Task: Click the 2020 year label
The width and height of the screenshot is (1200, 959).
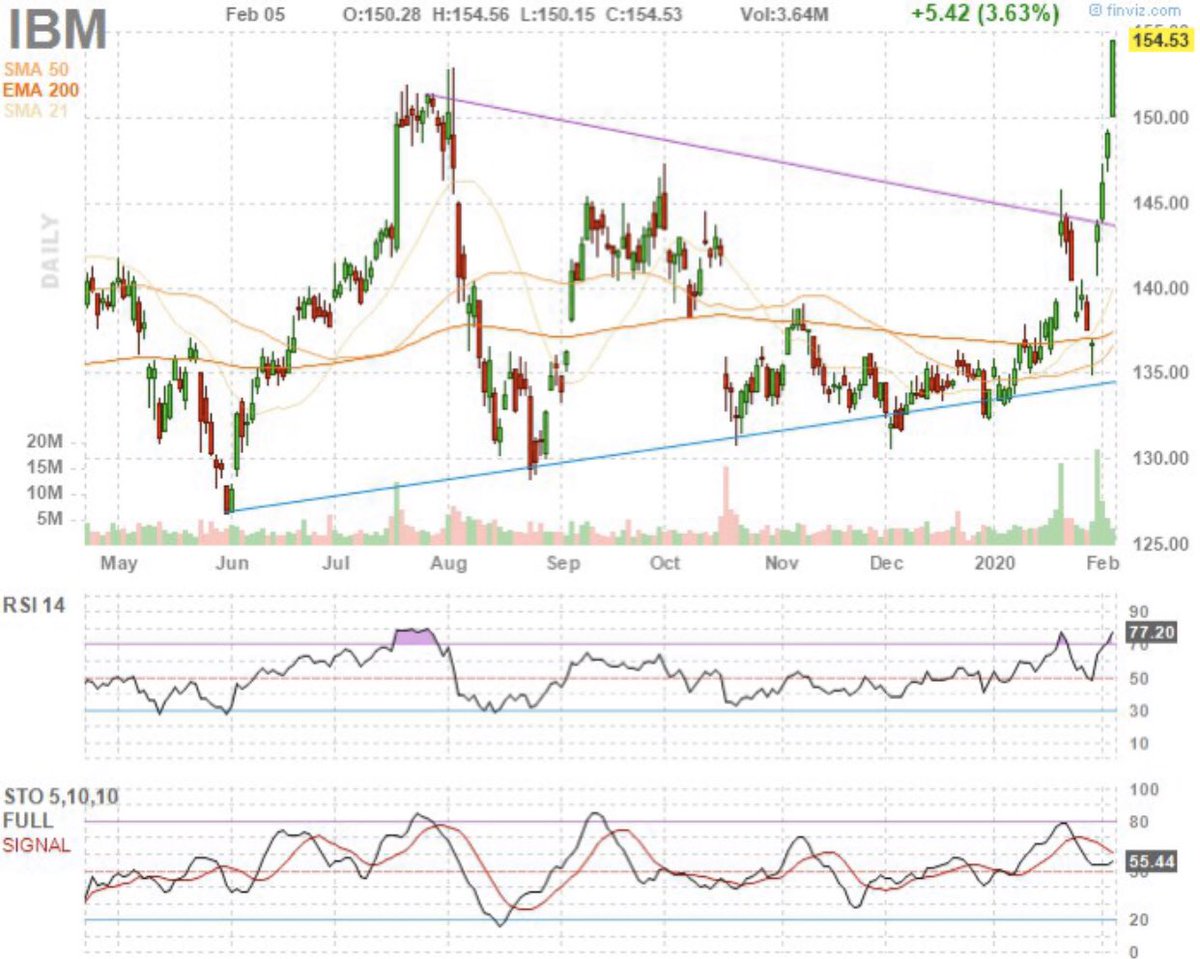Action: click(996, 563)
